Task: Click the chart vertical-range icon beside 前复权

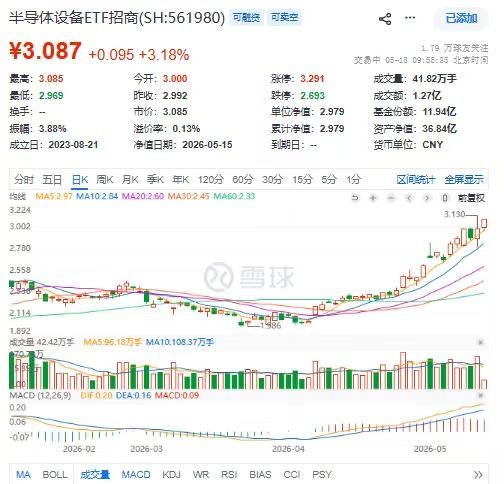Action: click(x=445, y=198)
